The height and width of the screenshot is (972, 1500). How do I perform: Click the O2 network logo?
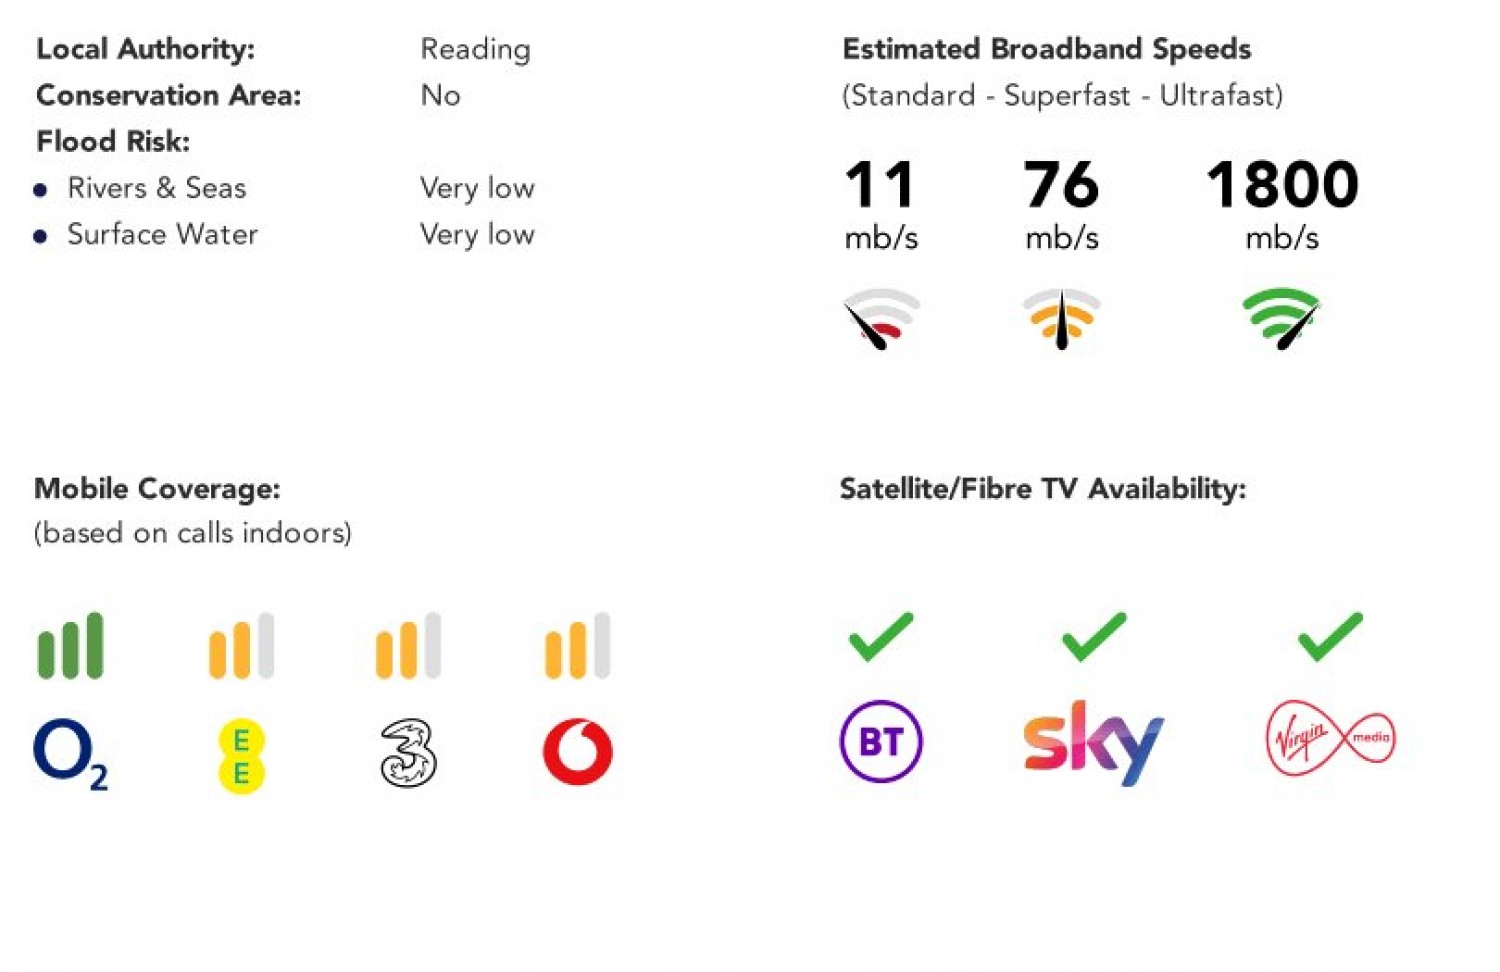pos(70,754)
